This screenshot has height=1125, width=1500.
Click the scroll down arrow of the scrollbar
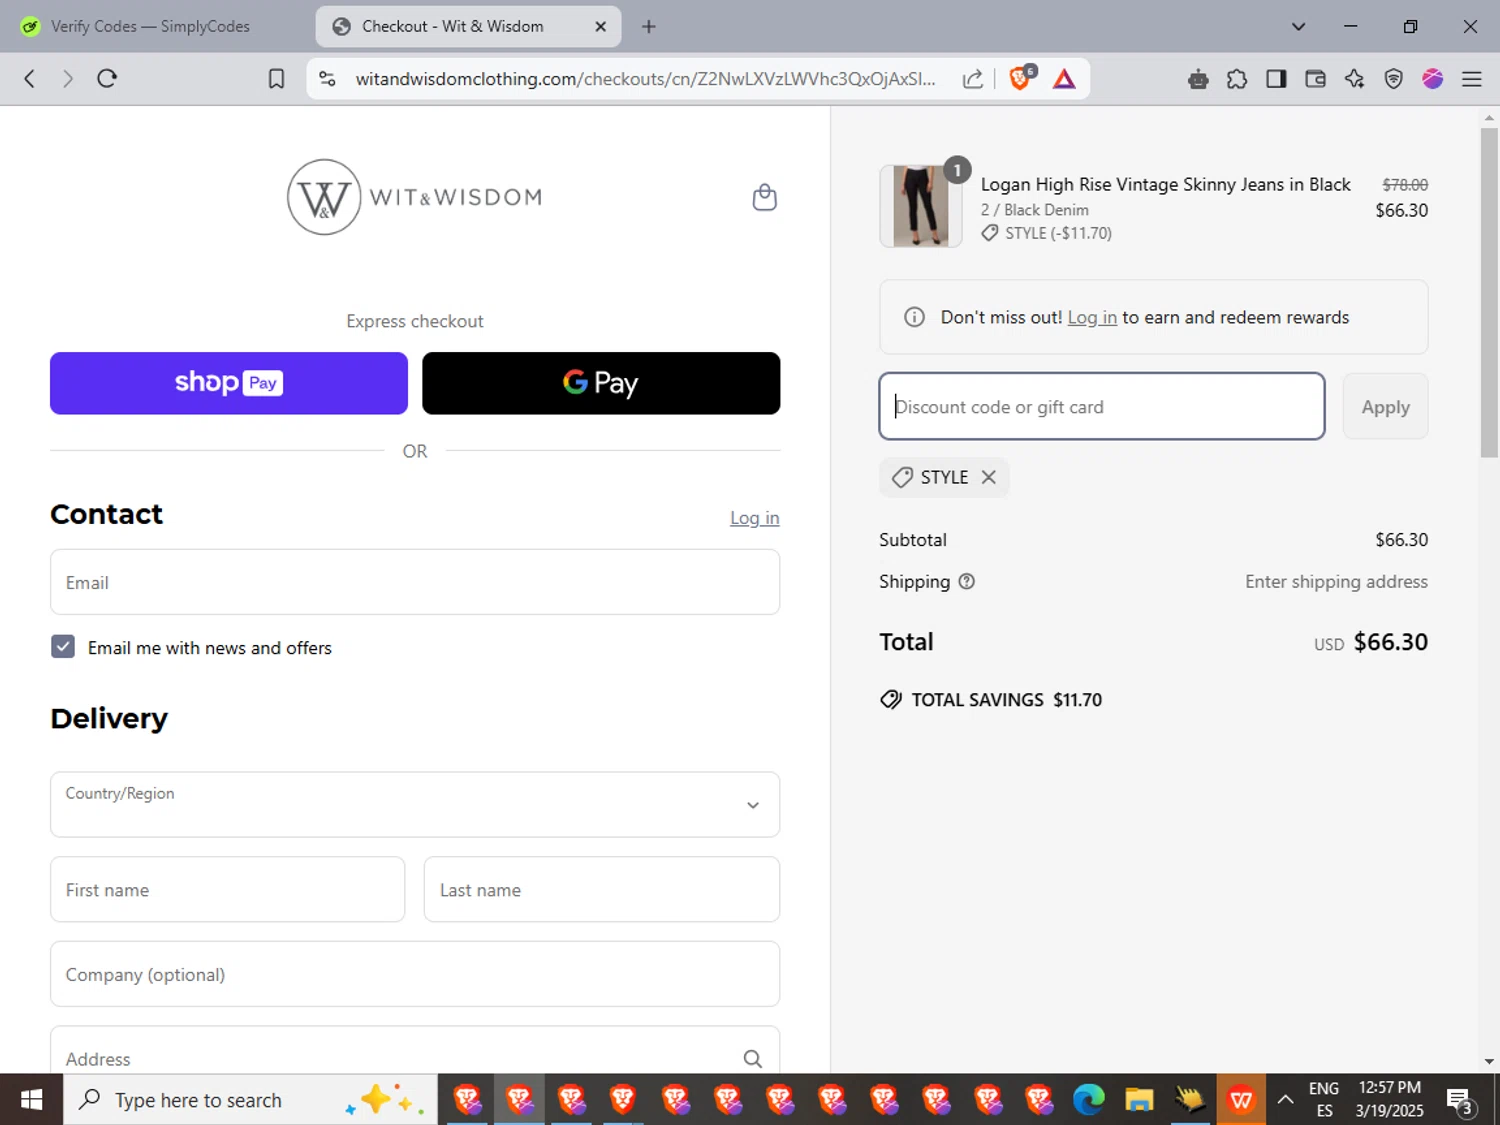point(1489,1061)
